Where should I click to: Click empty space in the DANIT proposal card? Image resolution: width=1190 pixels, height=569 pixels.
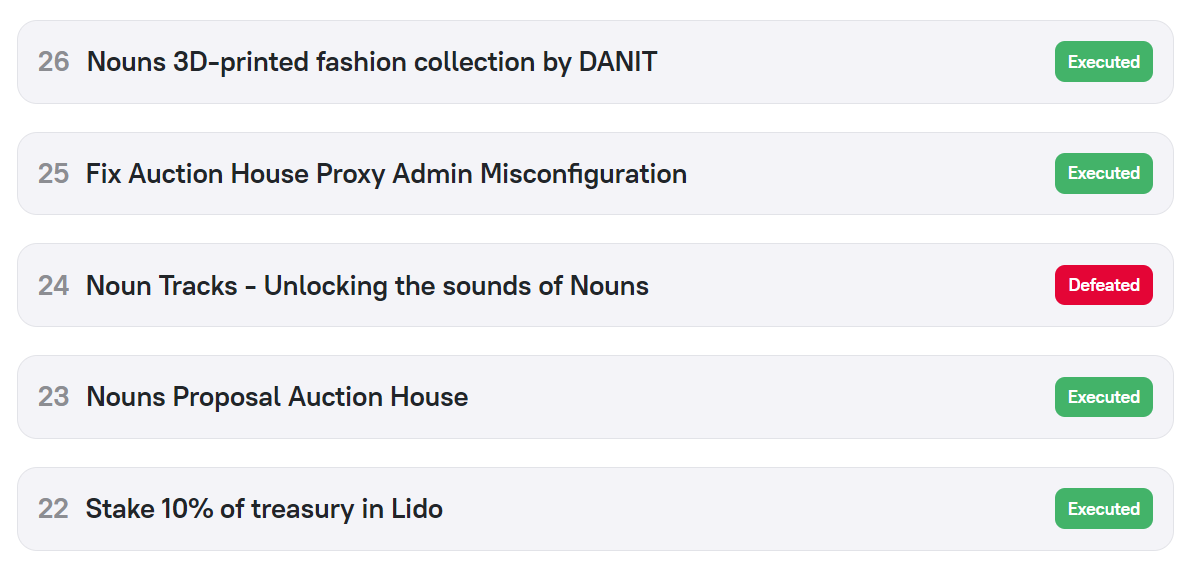click(850, 62)
